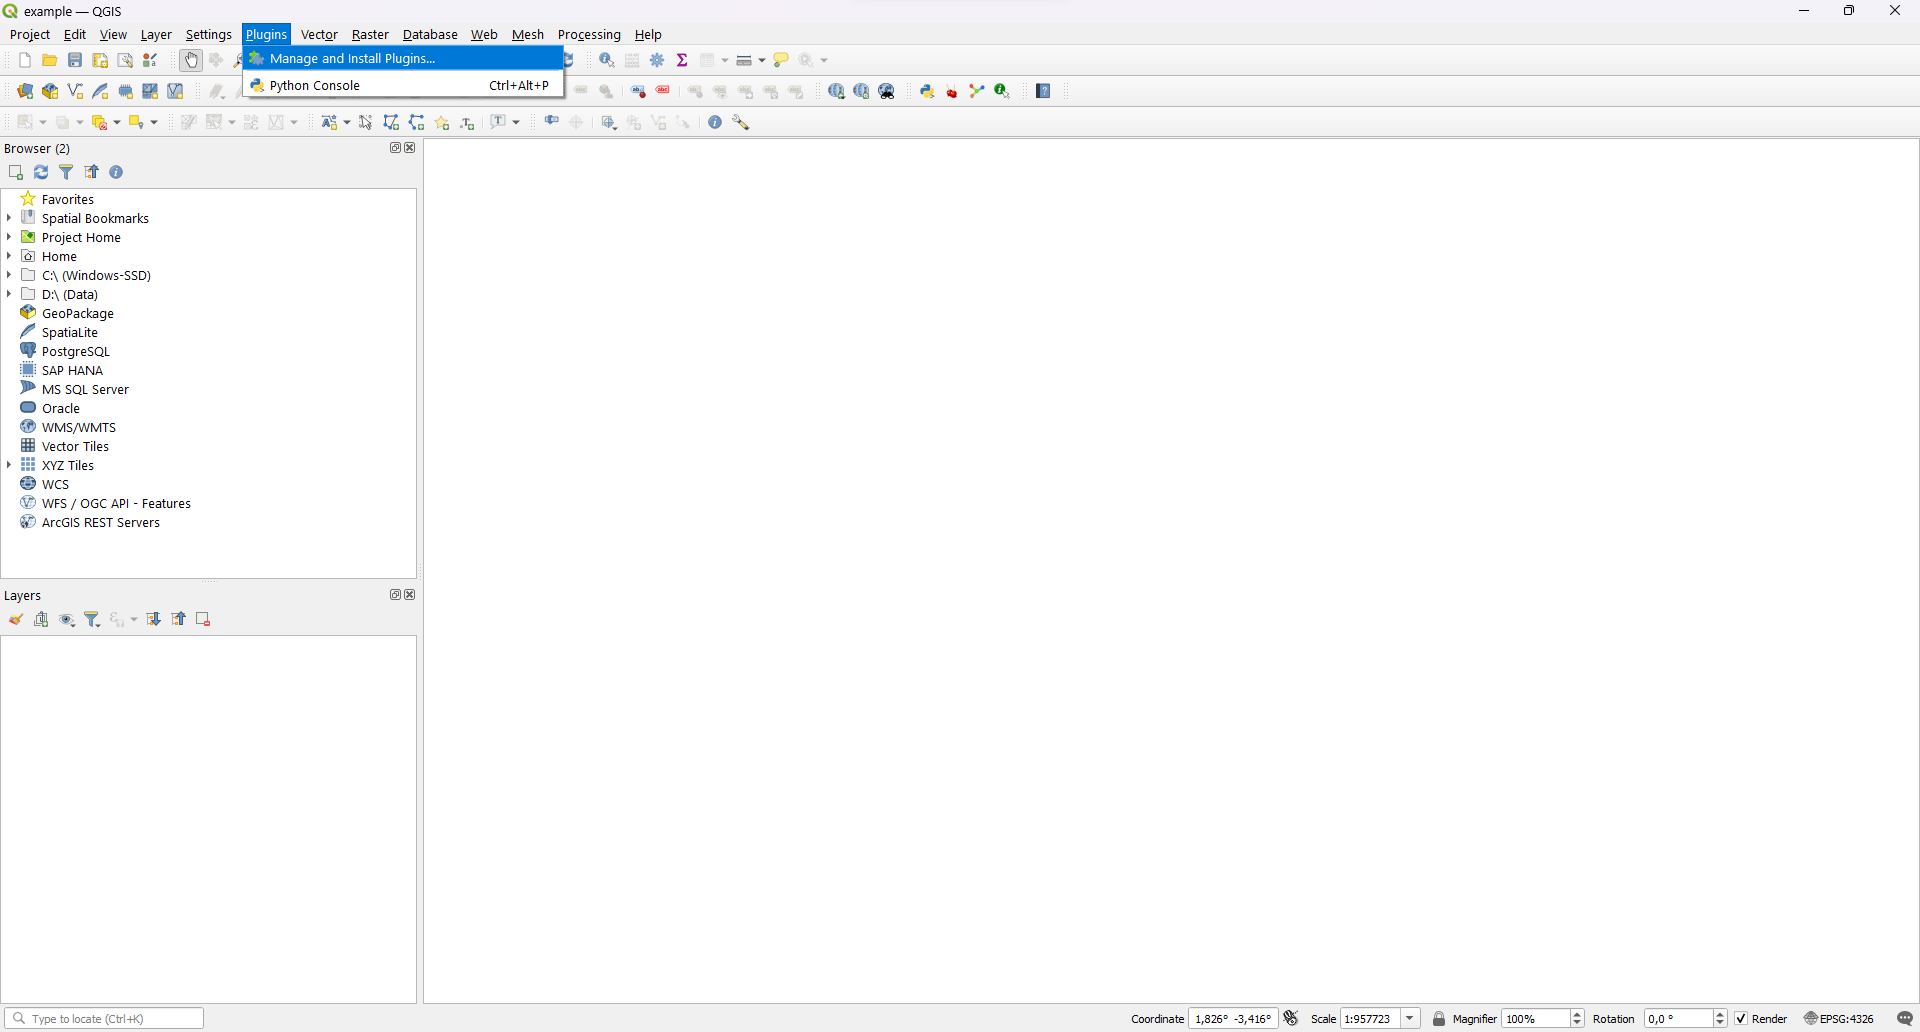Expand D:\ (Data) drive node
1920x1032 pixels.
pos(9,294)
